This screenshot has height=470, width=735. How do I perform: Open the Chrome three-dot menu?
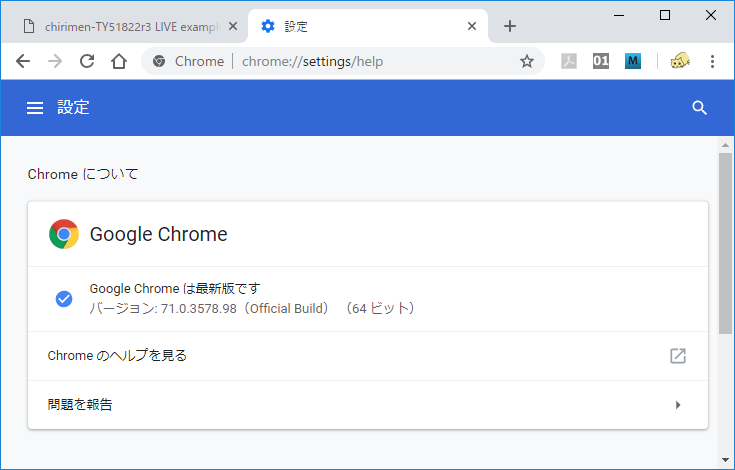click(713, 61)
